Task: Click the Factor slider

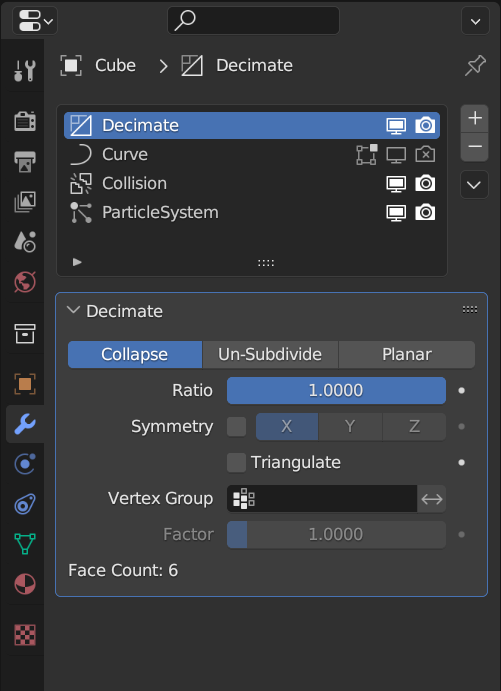Action: [336, 535]
